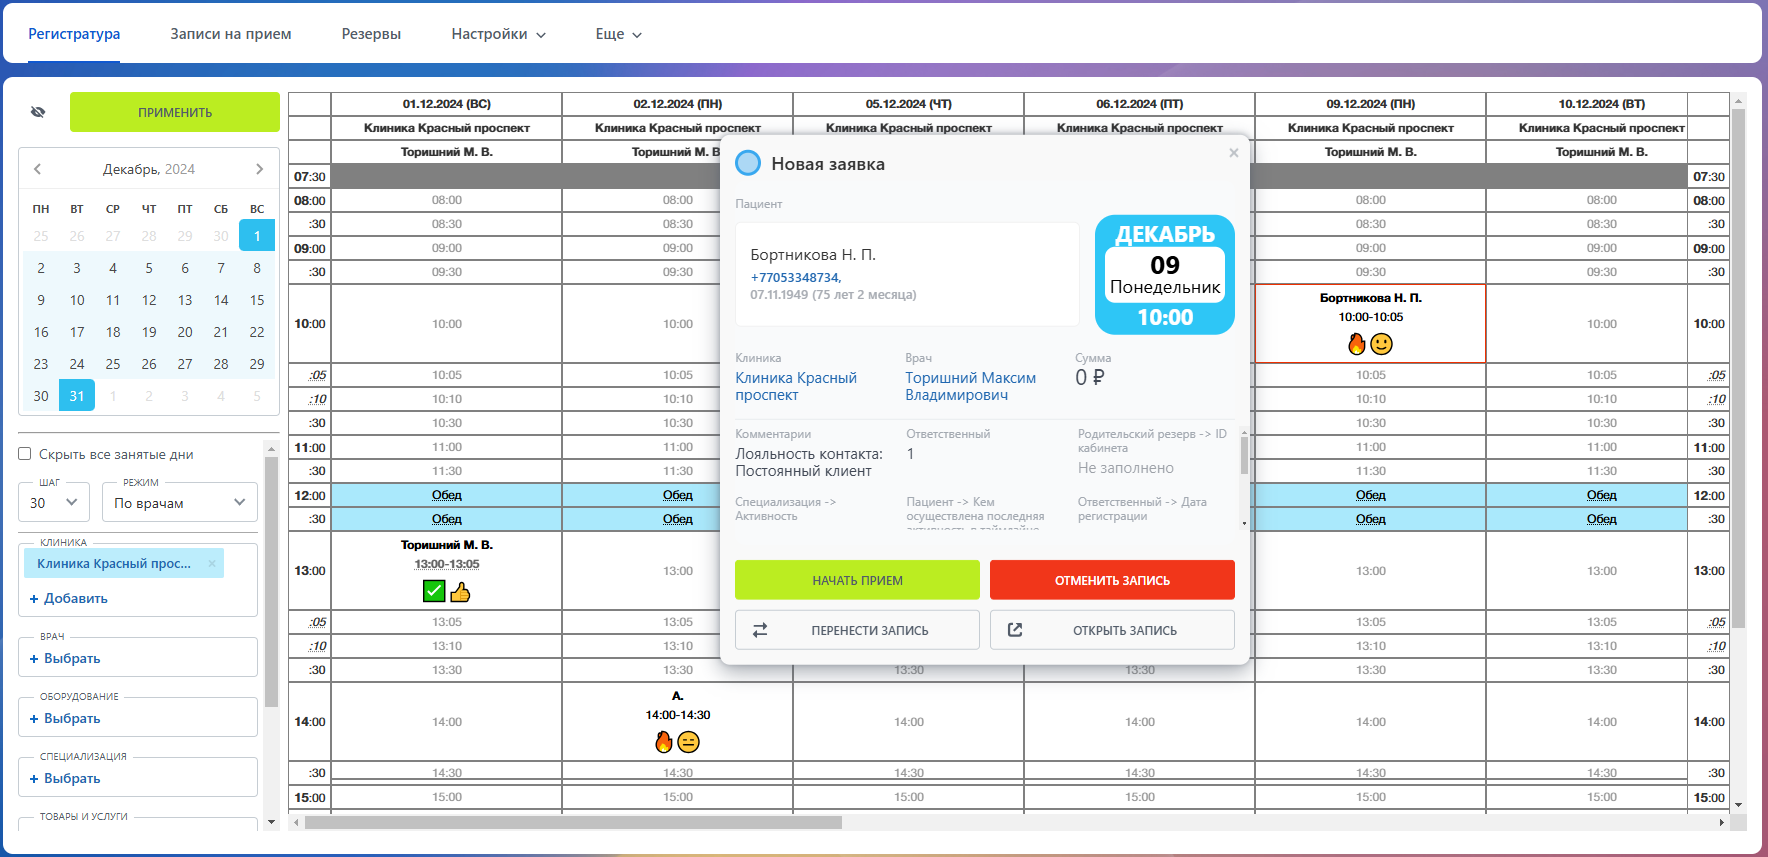
Task: Click Начать прием button
Action: 857,580
